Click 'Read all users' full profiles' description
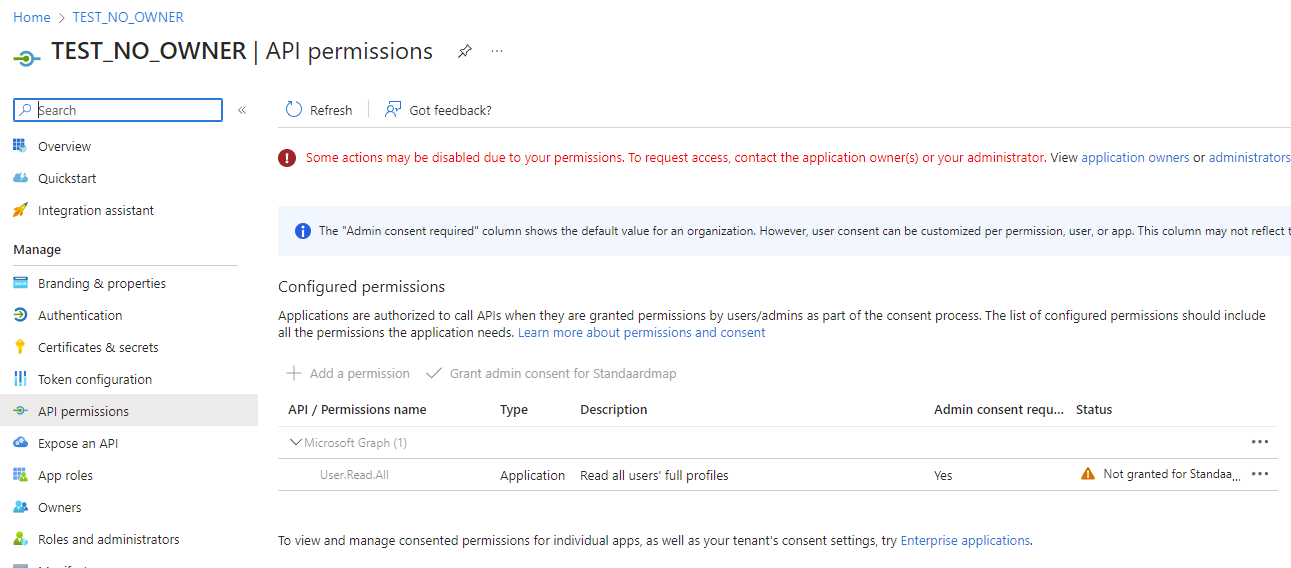This screenshot has width=1291, height=568. (x=654, y=475)
